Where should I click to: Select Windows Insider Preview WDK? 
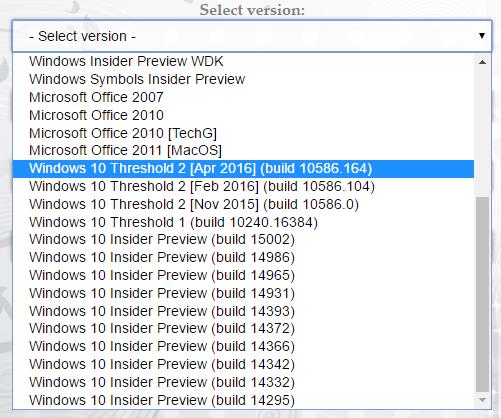[243, 61]
